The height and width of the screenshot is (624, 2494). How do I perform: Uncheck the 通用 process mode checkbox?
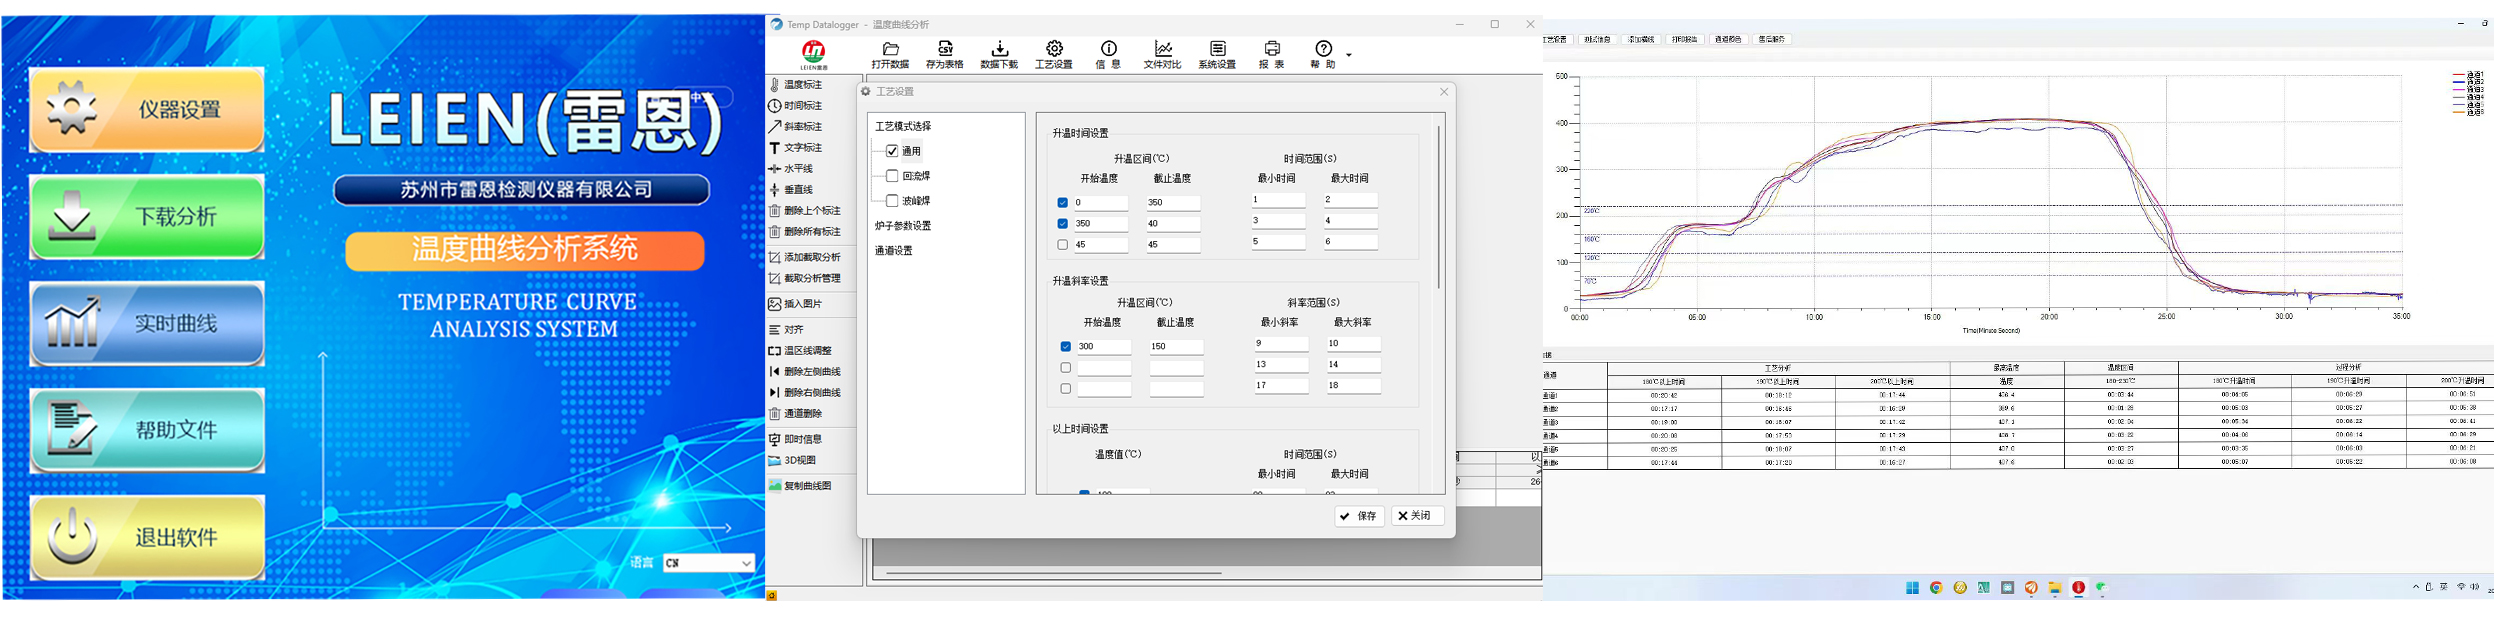[x=892, y=151]
